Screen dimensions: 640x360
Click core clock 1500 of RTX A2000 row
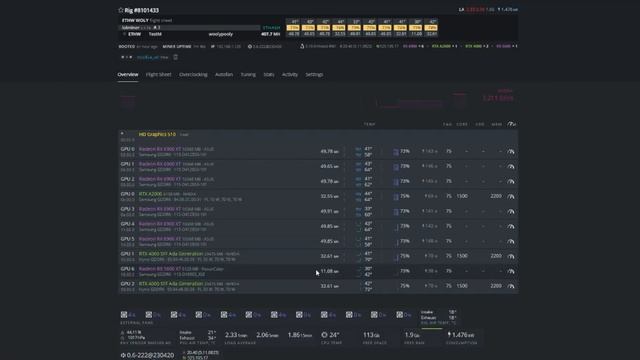[462, 196]
